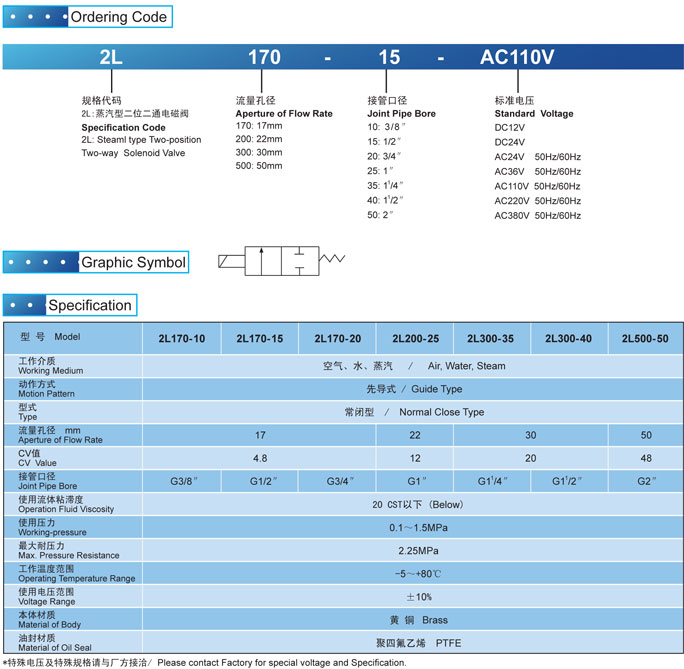Click the Ordering Code section heading

(88, 17)
